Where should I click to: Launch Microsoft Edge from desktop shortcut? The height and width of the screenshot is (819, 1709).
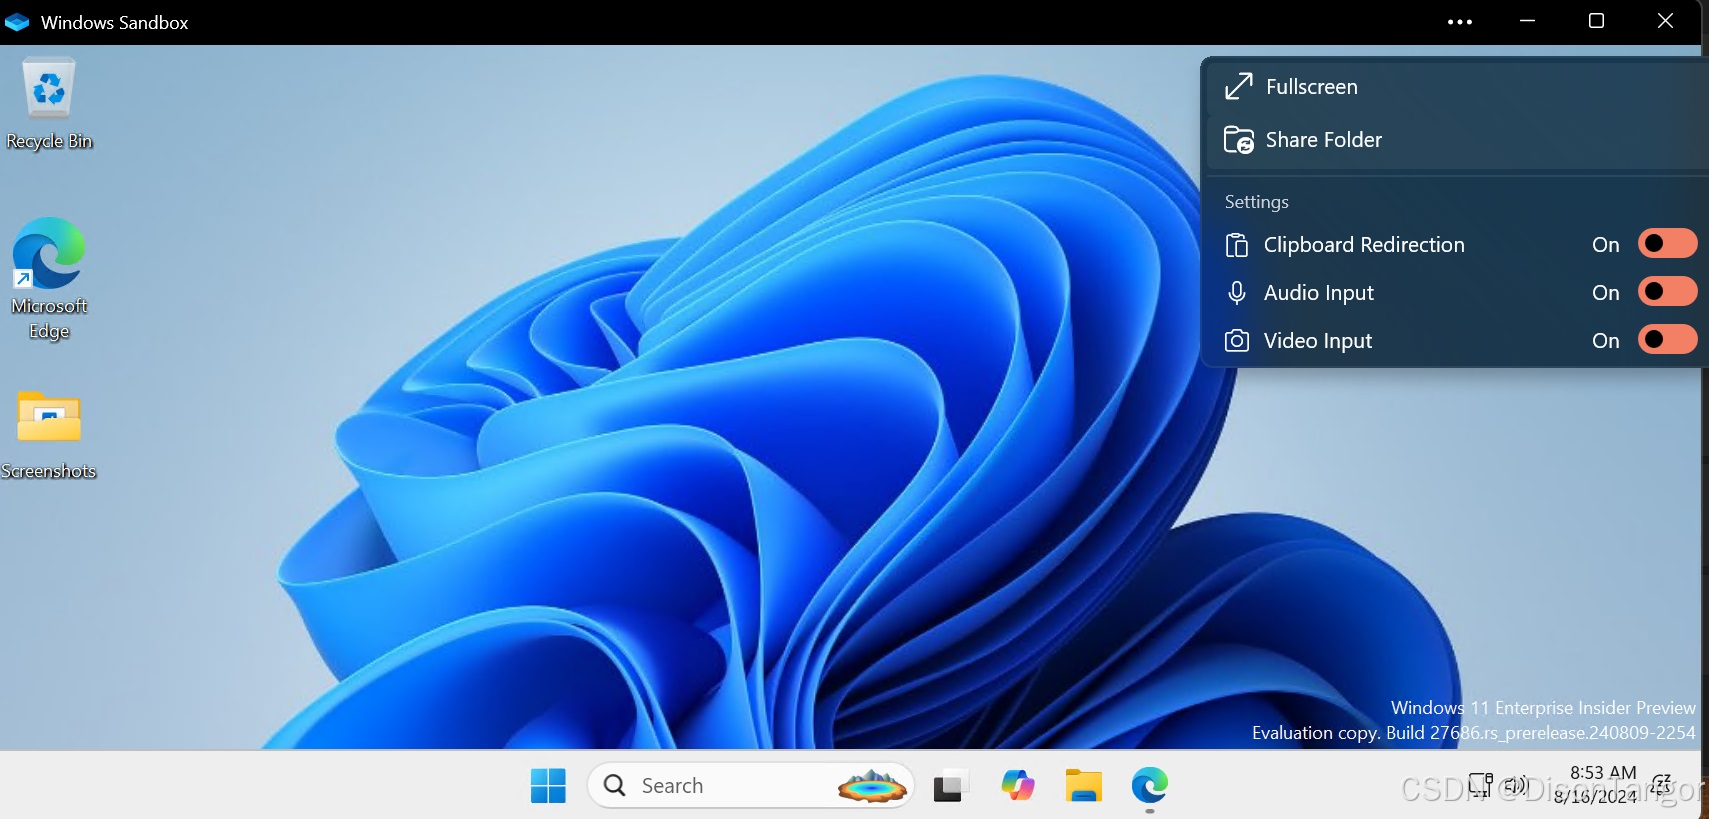point(48,279)
